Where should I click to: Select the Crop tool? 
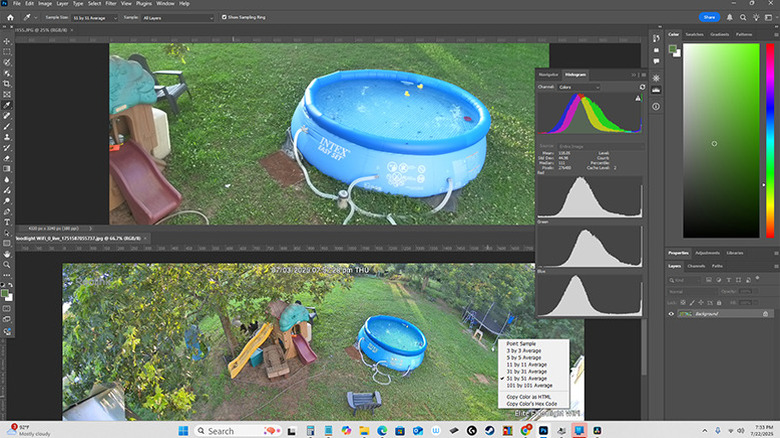click(7, 83)
